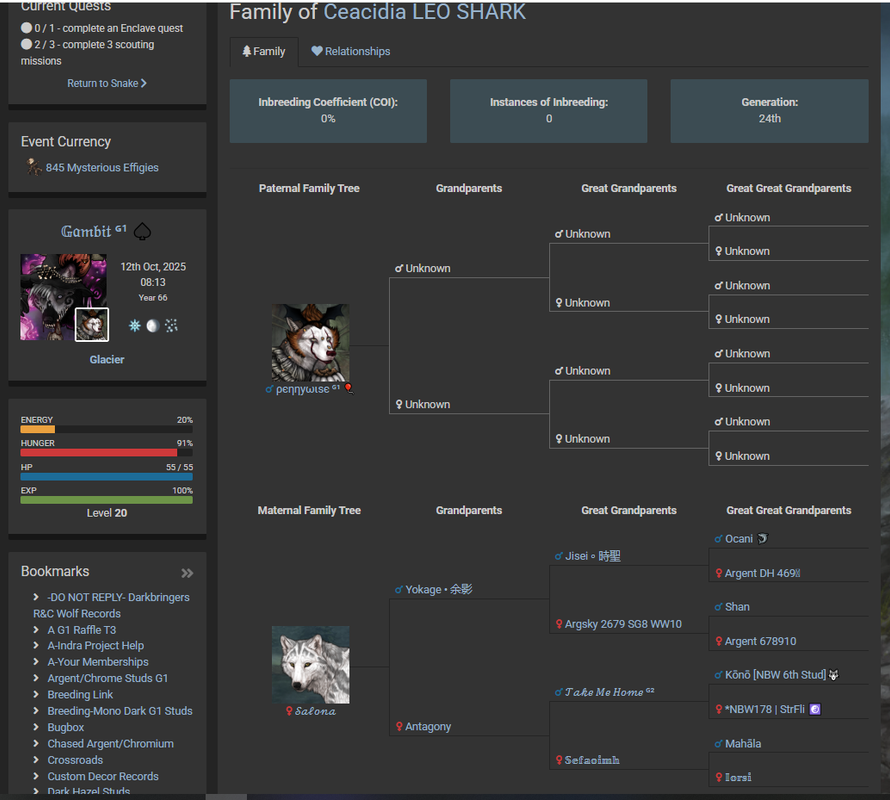Open the pennywise wolf portrait thumbnail
The image size is (890, 800).
tap(310, 342)
